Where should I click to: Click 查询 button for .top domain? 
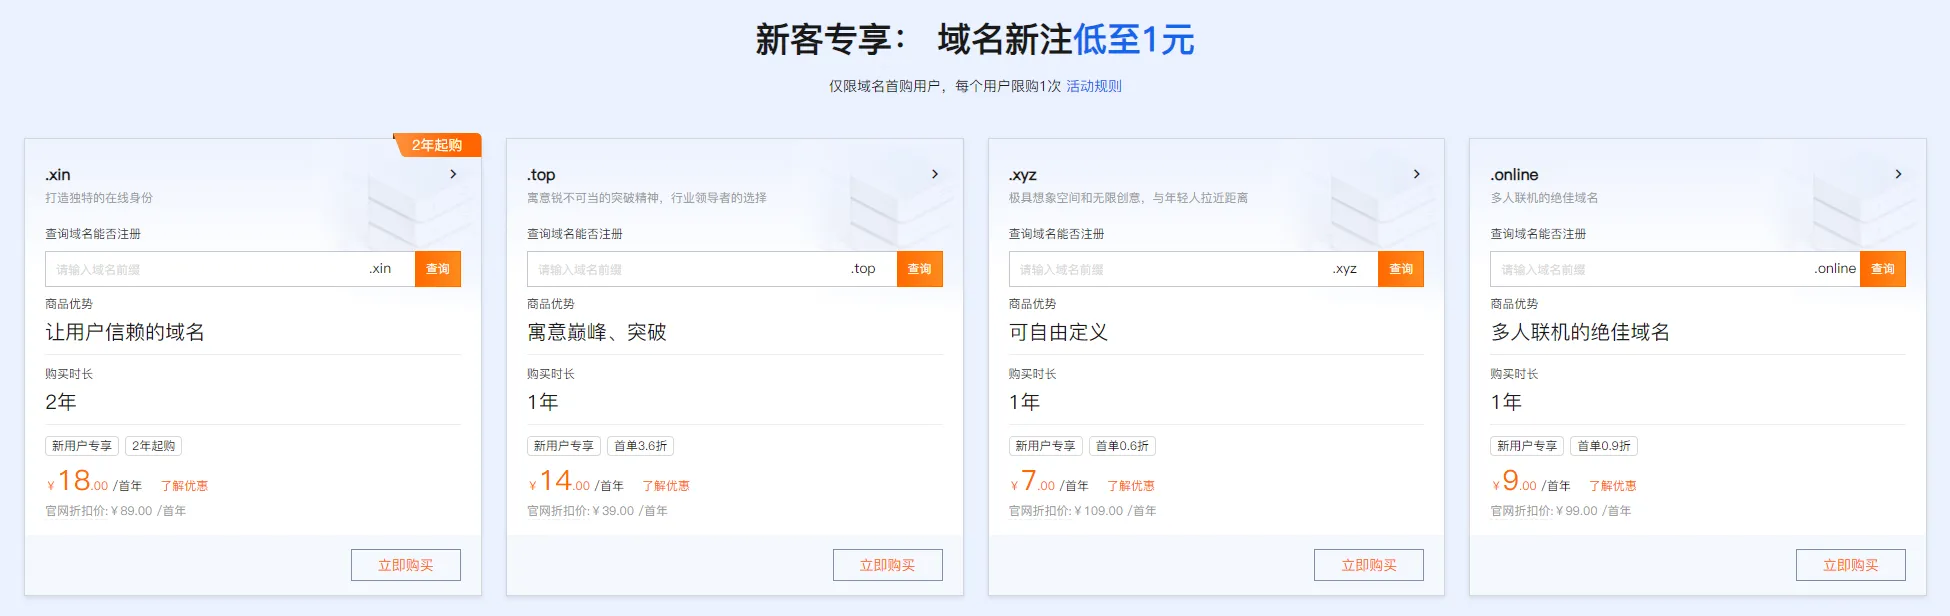click(x=920, y=269)
